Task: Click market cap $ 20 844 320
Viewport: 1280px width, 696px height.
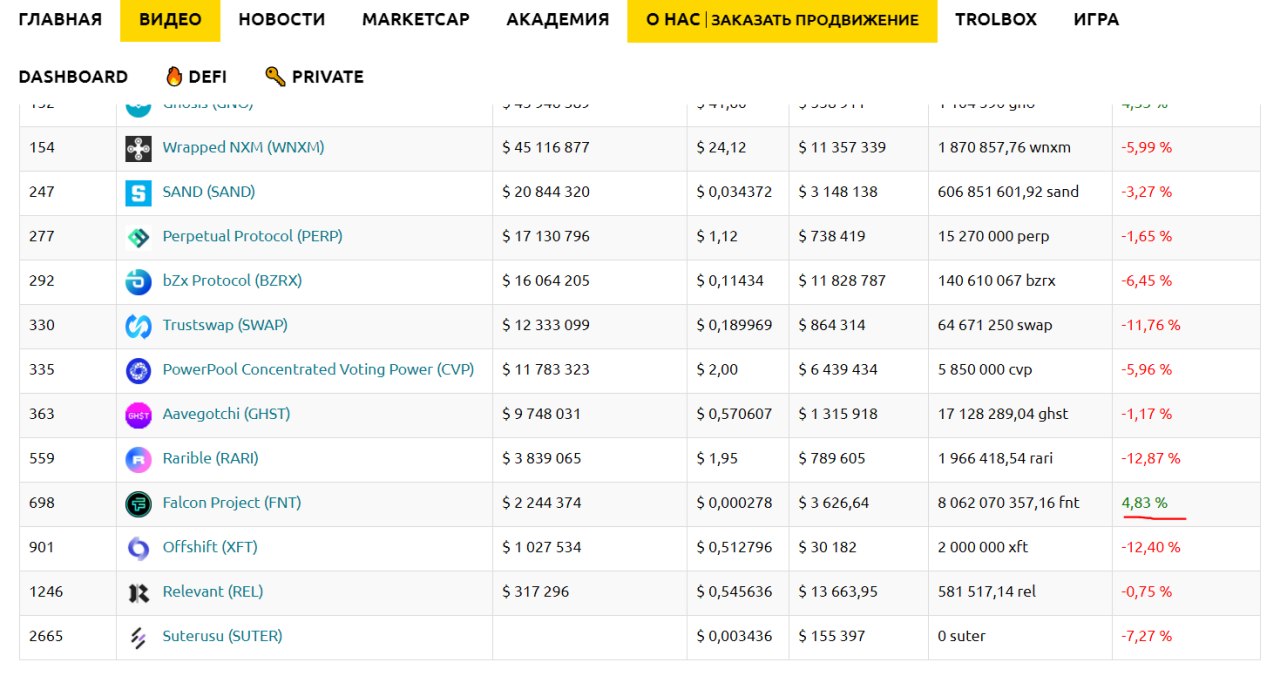Action: click(x=546, y=192)
